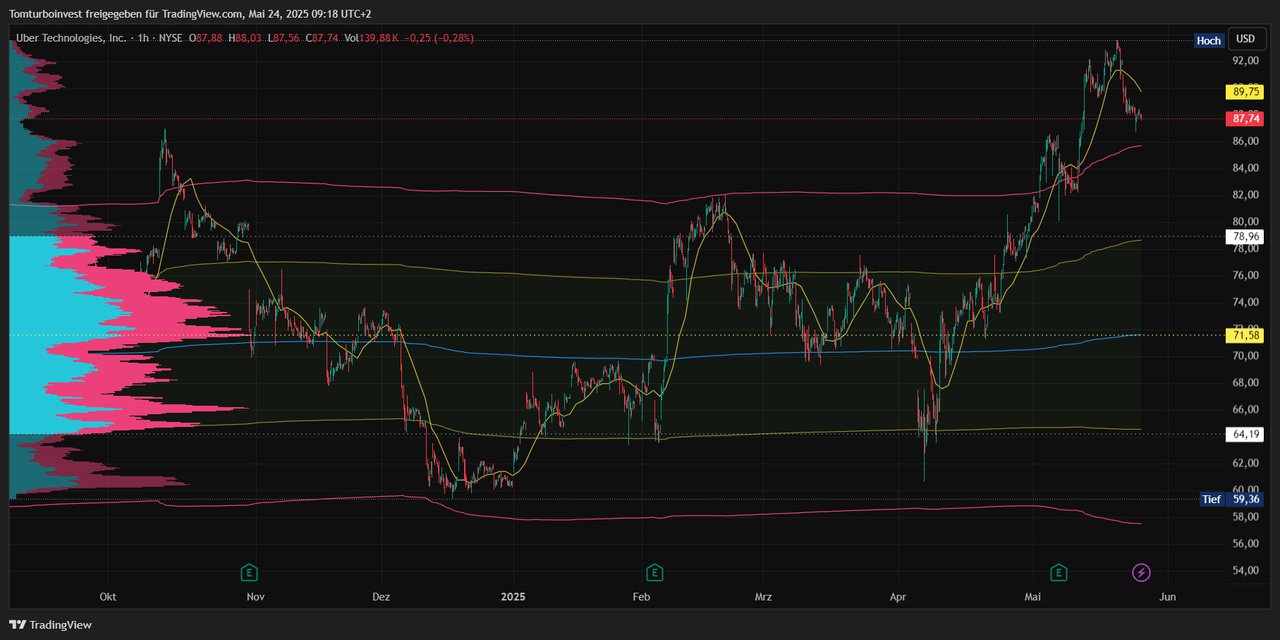
Task: Select the yellow 89,75 price tag
Action: pos(1246,91)
